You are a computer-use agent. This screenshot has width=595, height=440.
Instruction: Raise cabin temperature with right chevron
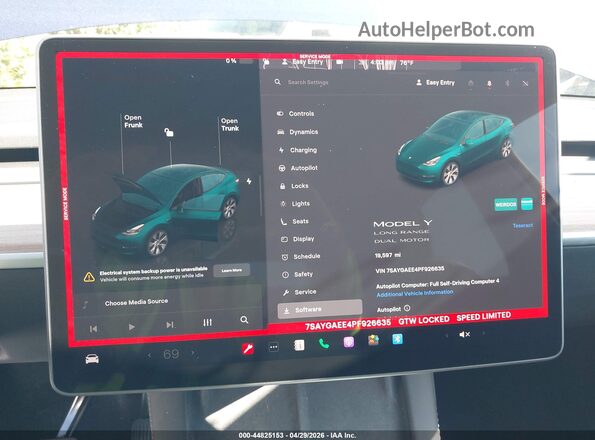pyautogui.click(x=194, y=353)
